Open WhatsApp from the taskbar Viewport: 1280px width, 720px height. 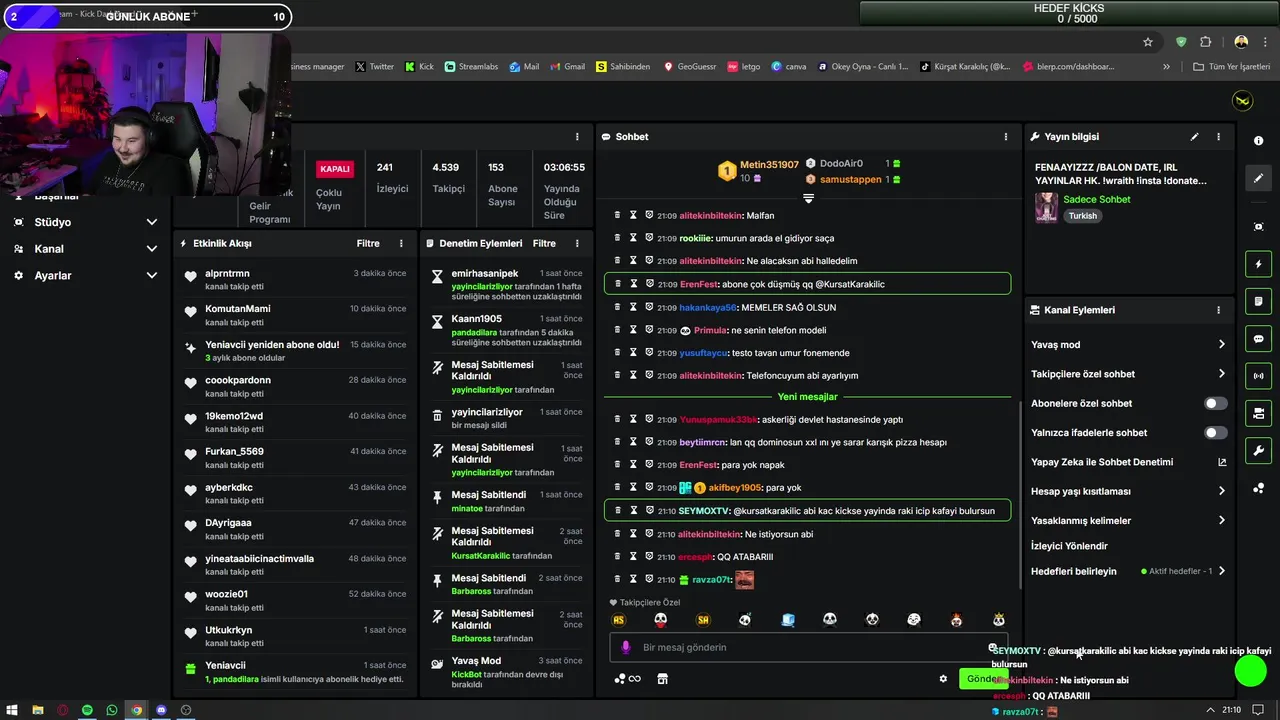(111, 710)
